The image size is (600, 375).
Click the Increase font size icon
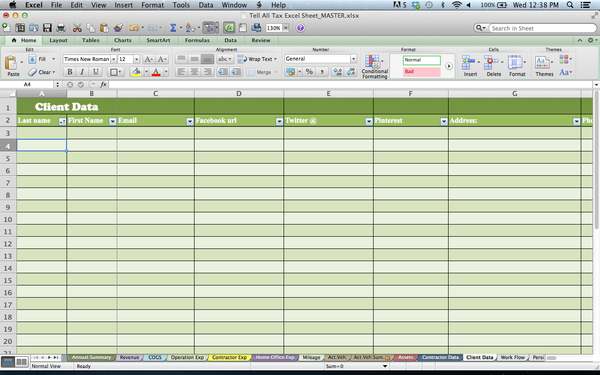click(x=148, y=59)
